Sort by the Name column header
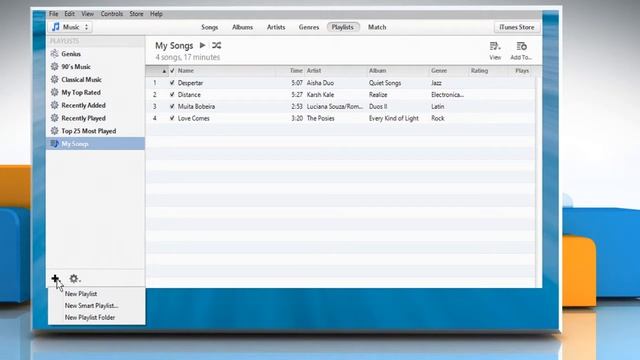The height and width of the screenshot is (360, 640). point(186,71)
